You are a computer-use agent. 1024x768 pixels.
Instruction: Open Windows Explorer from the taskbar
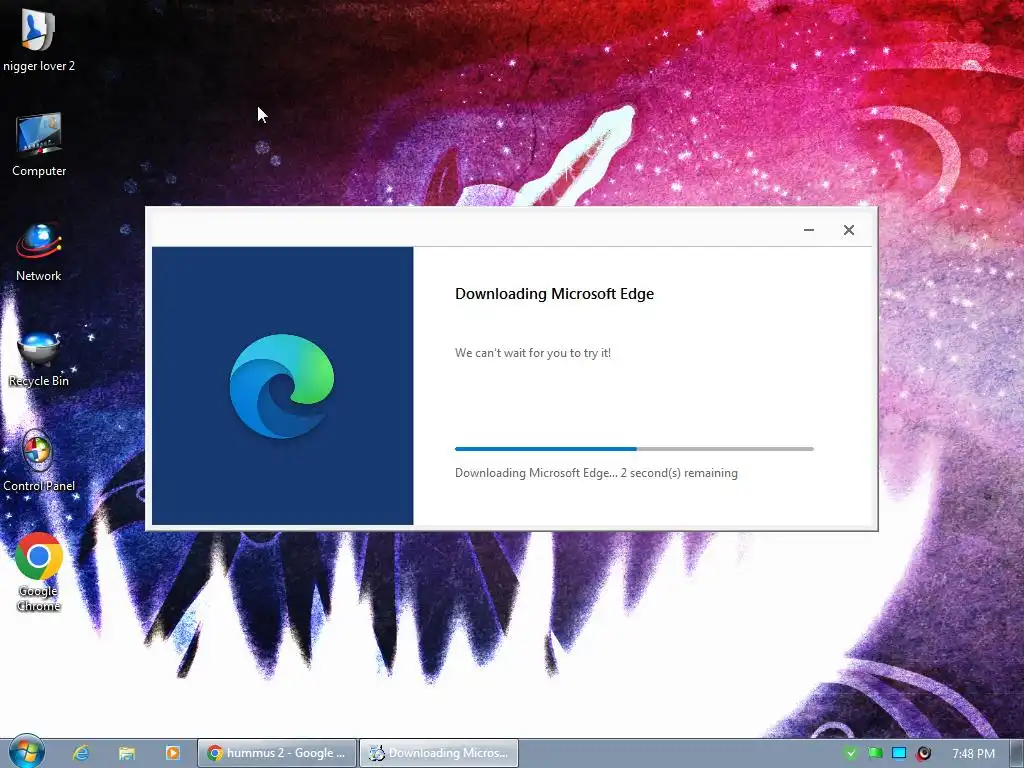[127, 753]
